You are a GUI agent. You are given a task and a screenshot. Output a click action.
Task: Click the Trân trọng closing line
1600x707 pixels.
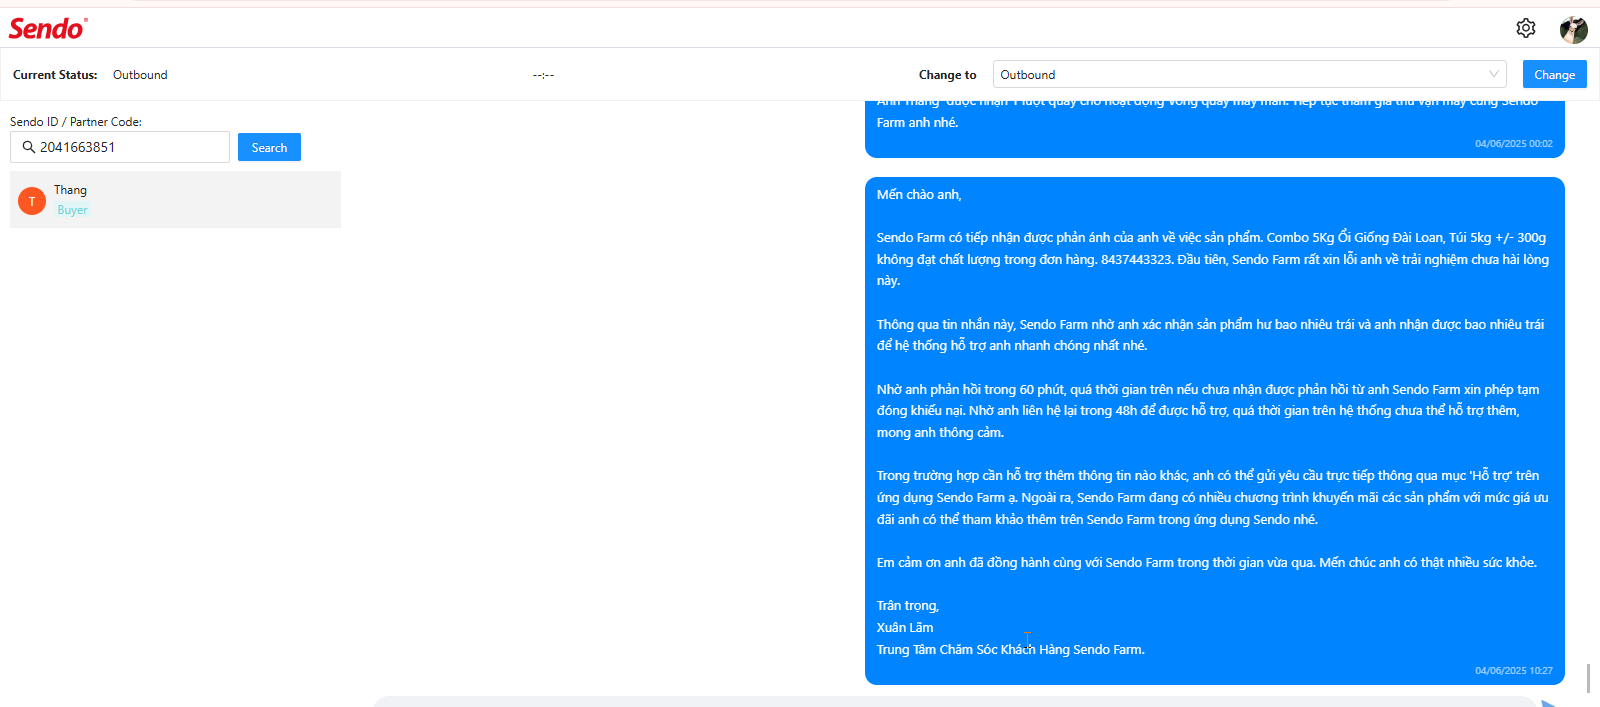(x=908, y=606)
